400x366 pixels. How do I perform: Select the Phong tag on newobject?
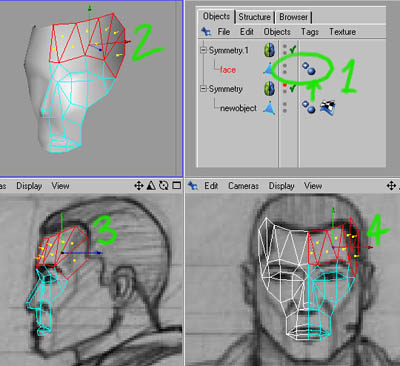(x=309, y=107)
